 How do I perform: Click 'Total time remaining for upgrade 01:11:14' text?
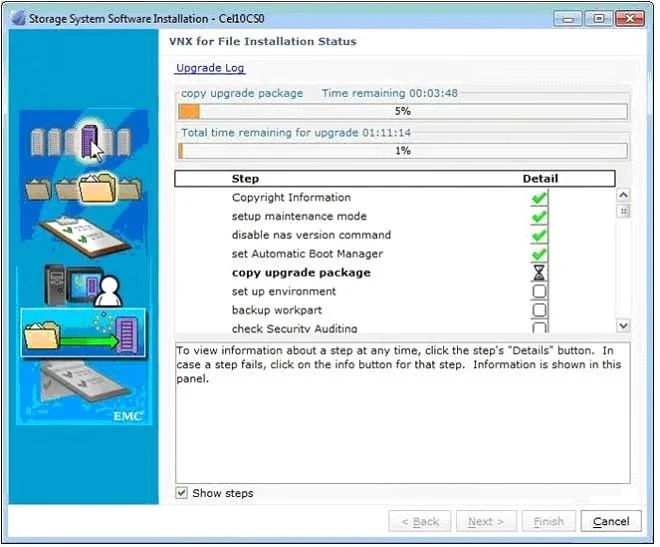(x=296, y=133)
